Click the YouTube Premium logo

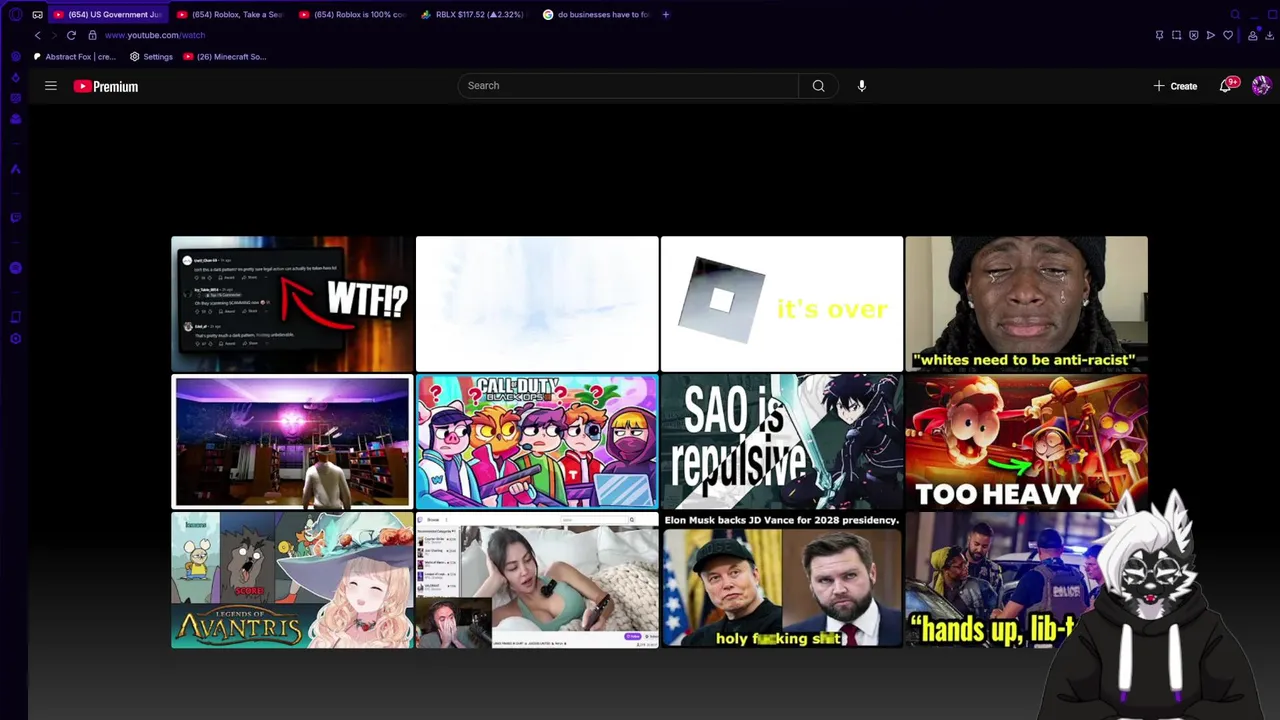(106, 86)
